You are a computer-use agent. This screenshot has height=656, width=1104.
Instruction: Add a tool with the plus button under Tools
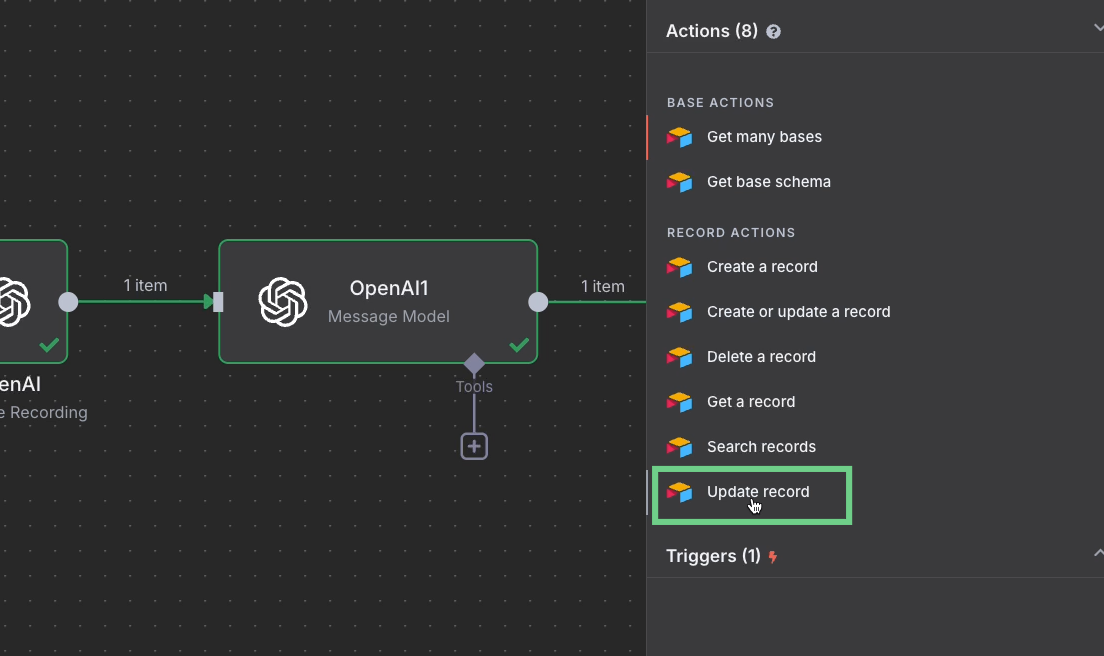(474, 446)
